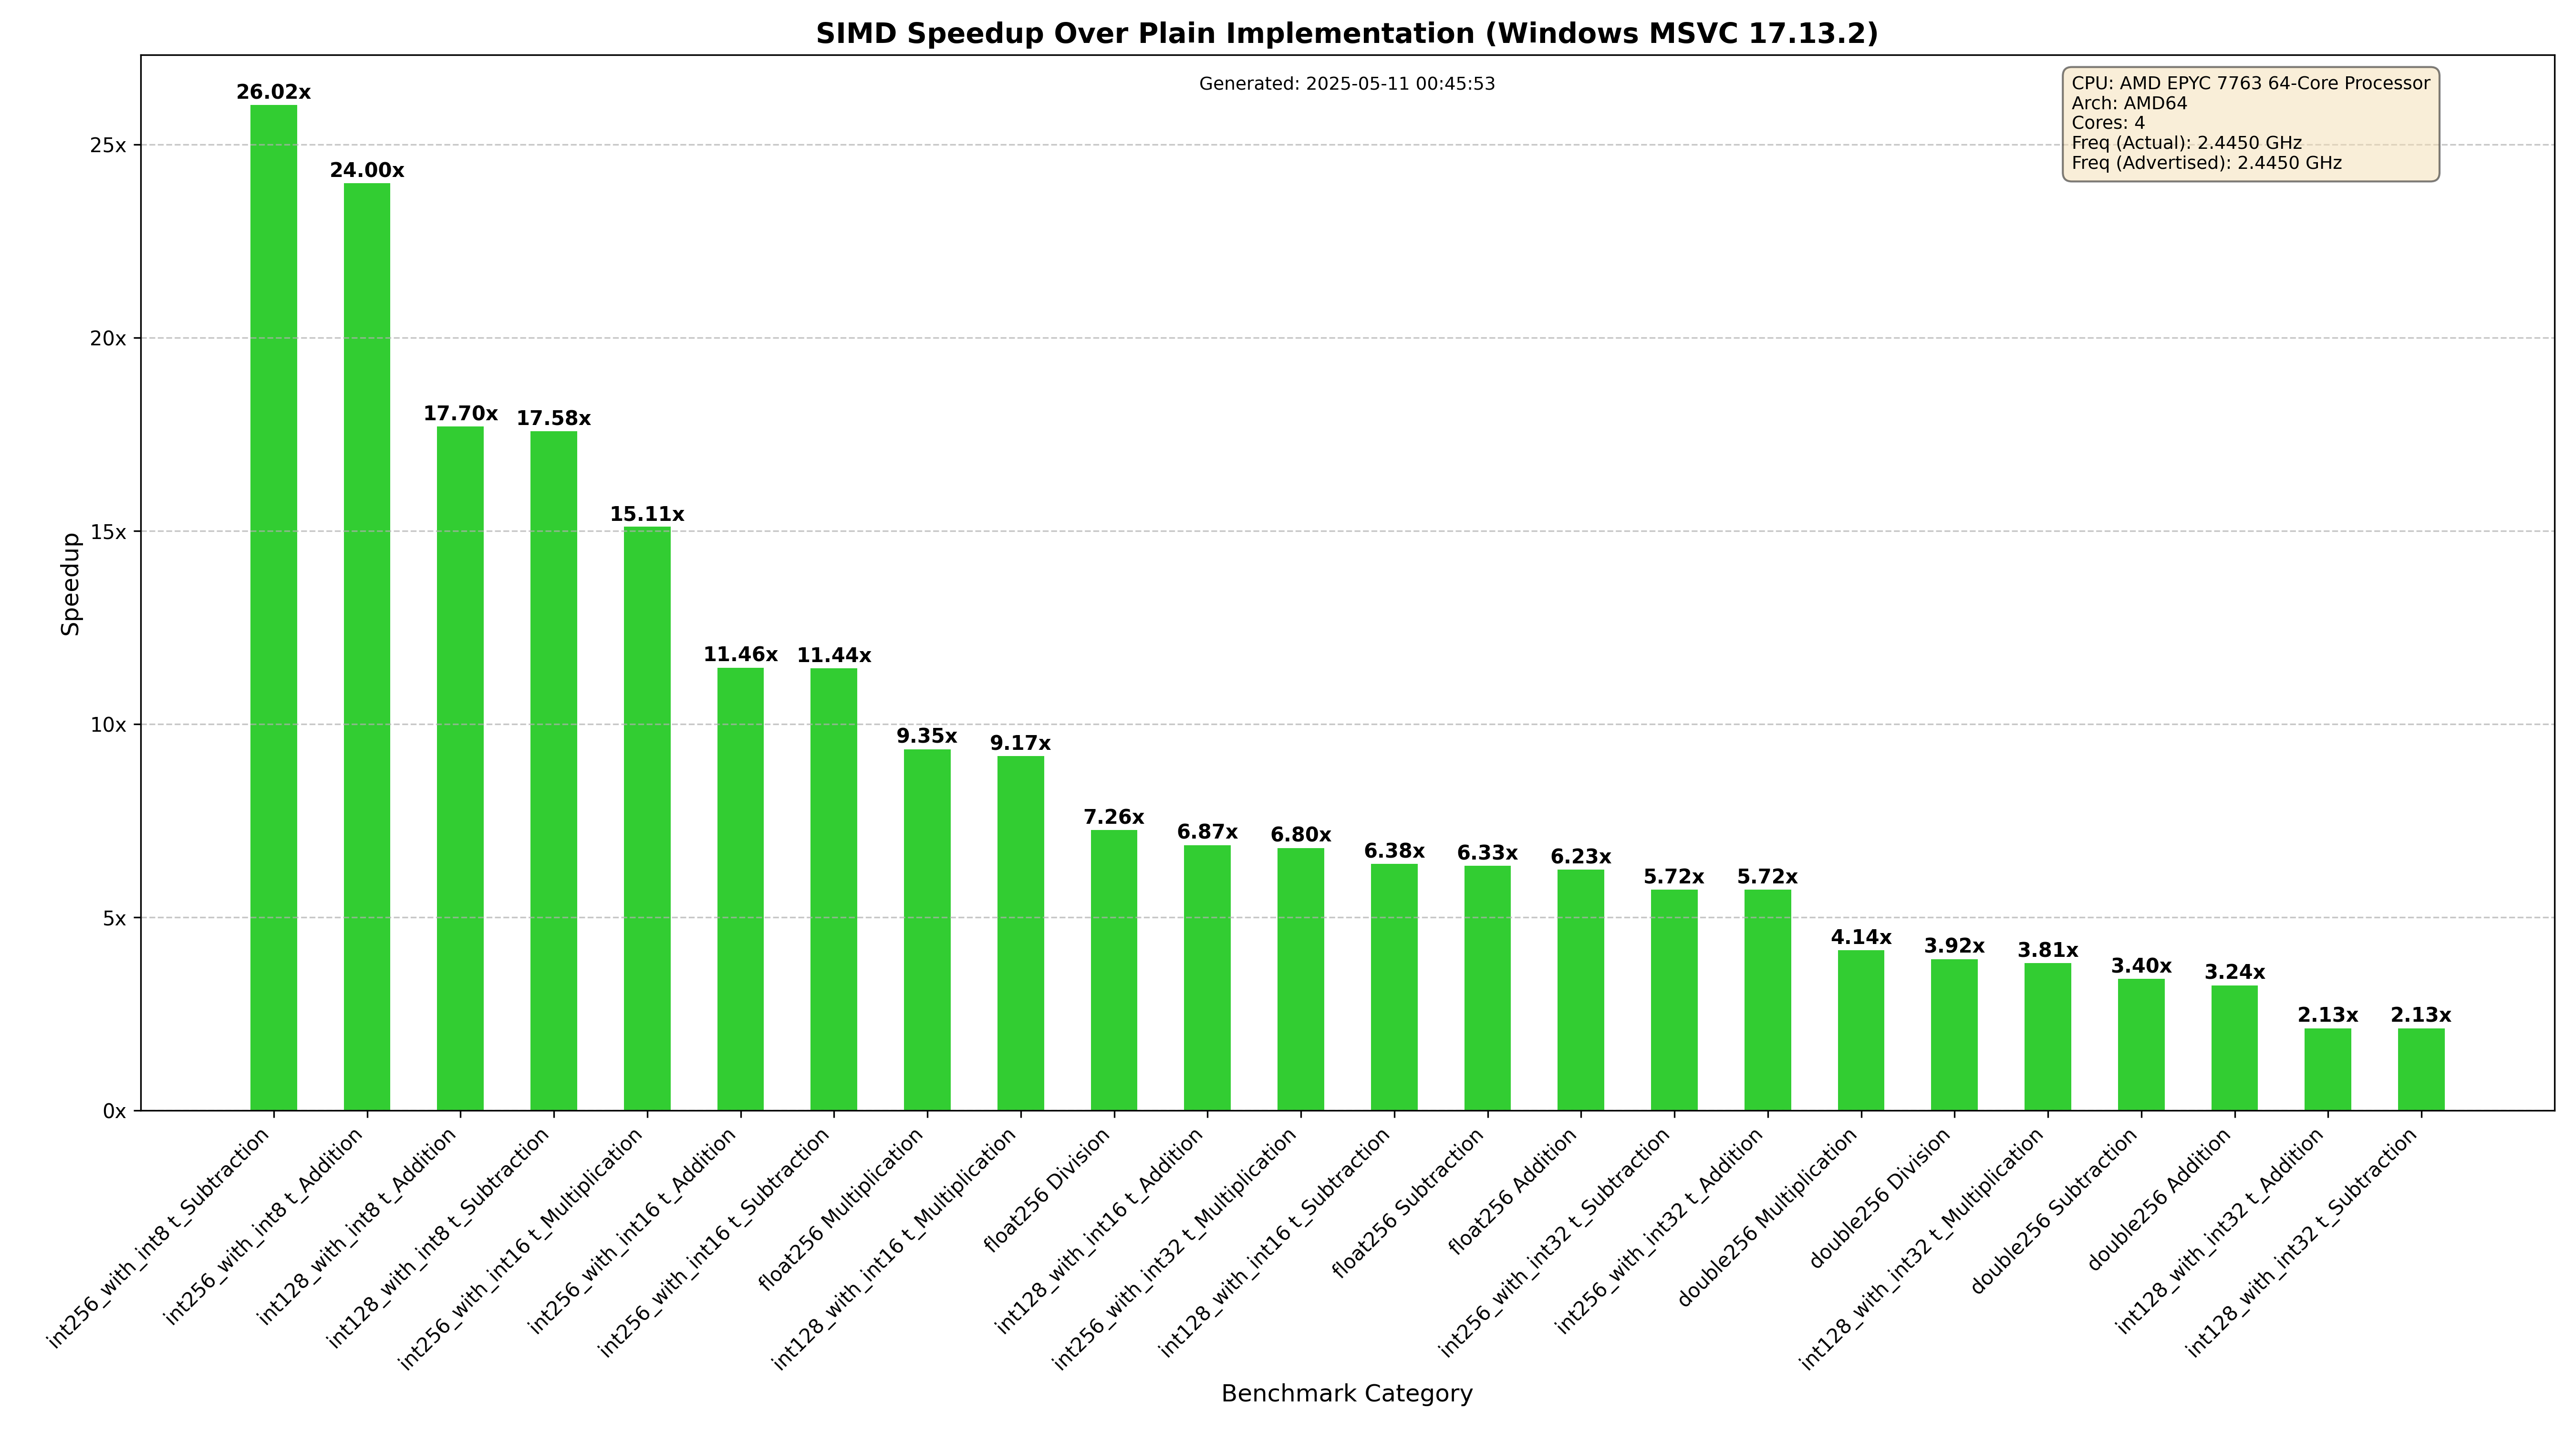Click the int128_with_int32 t_Subtraction bar
2576x1431 pixels.
tap(2421, 1068)
